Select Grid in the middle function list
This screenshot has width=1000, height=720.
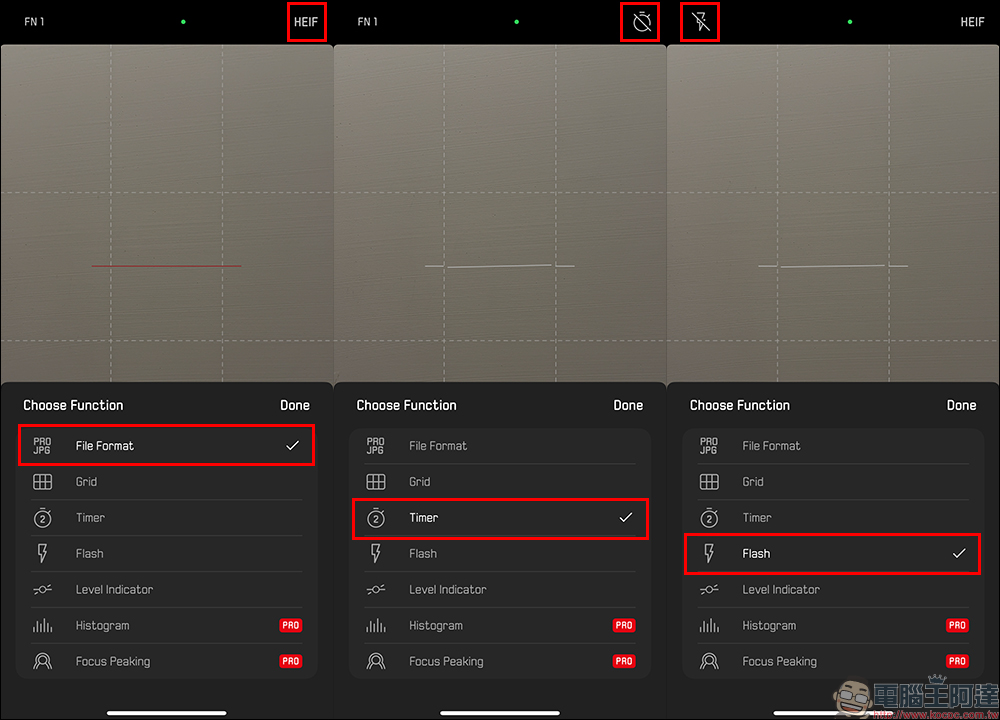pyautogui.click(x=420, y=482)
